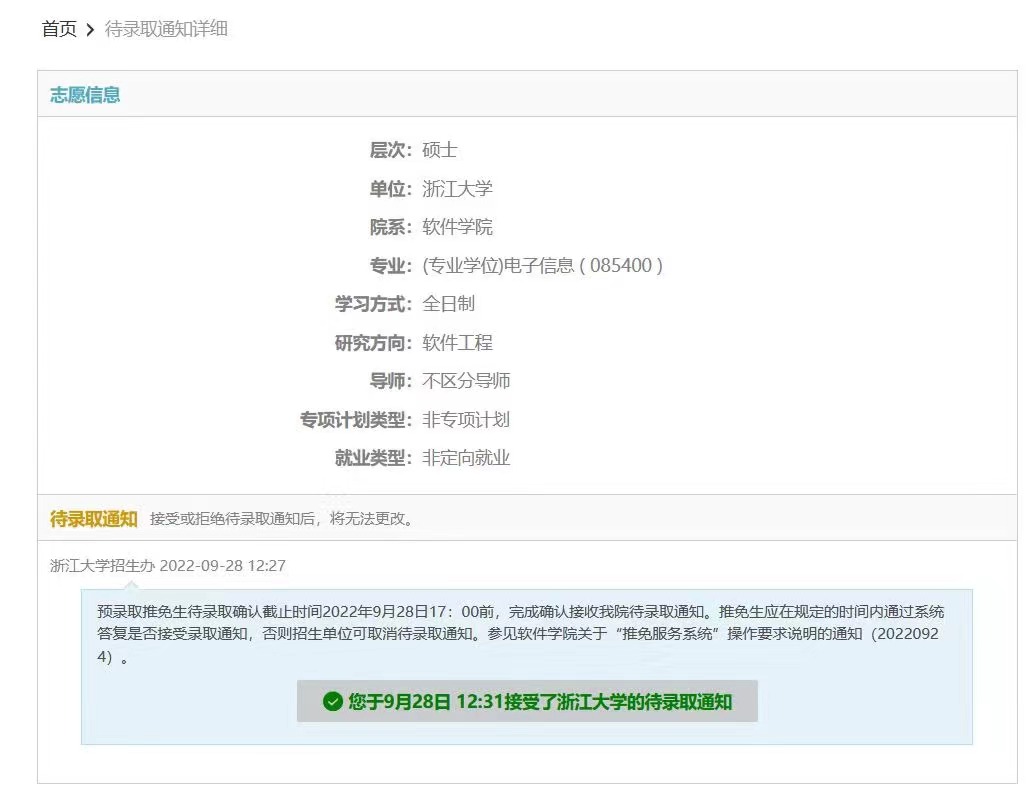Go to the 首页 breadcrumb link

click(59, 29)
